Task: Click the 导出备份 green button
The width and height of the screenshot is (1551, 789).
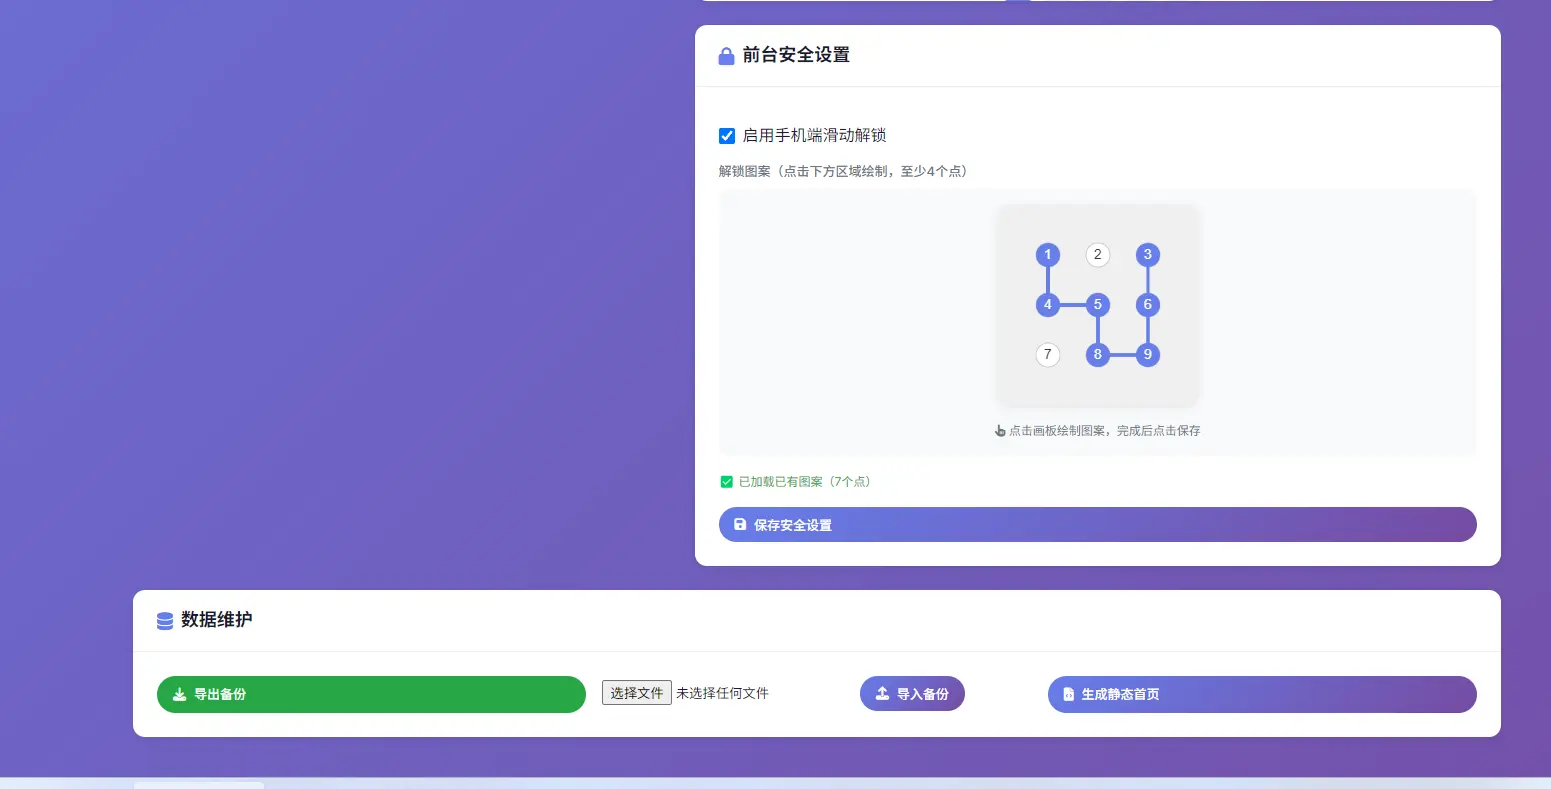Action: click(x=371, y=694)
